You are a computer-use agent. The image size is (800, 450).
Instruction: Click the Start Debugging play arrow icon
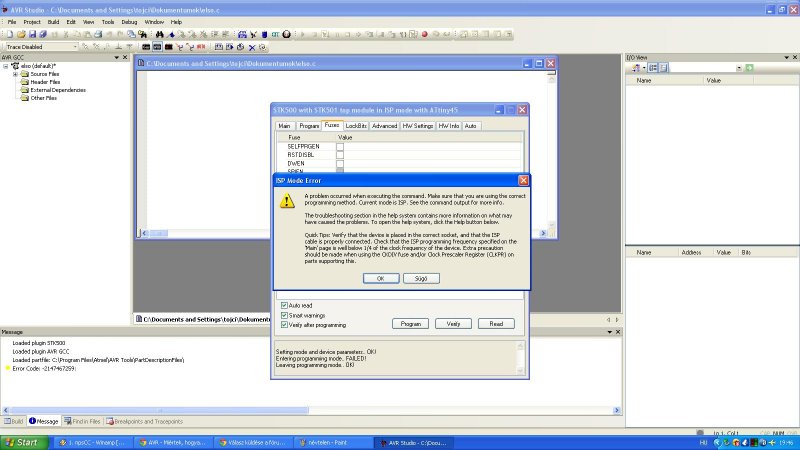click(303, 34)
